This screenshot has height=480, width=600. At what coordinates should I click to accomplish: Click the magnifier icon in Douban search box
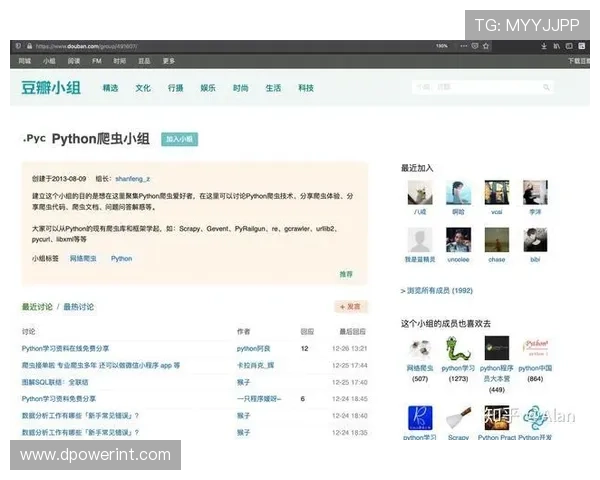point(546,87)
